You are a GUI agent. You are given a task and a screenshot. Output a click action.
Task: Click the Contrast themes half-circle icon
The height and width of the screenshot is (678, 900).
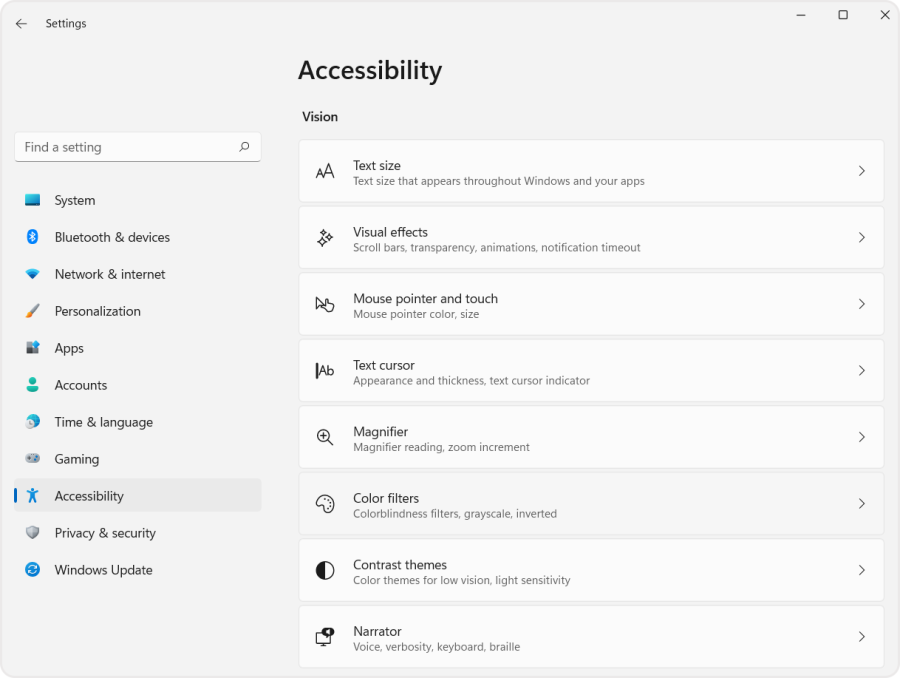(324, 570)
